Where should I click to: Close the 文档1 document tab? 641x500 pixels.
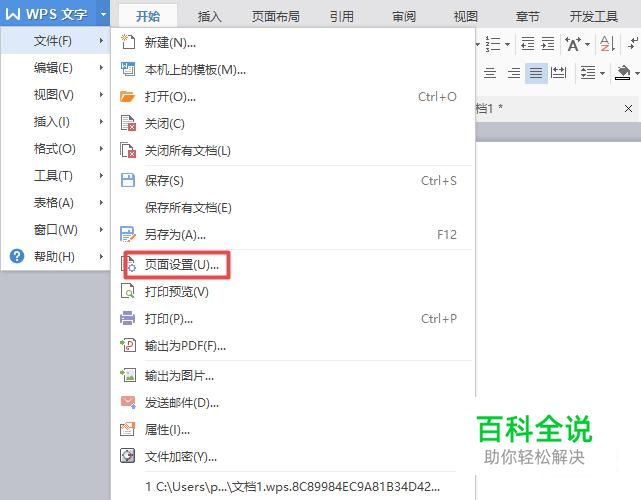(x=628, y=108)
